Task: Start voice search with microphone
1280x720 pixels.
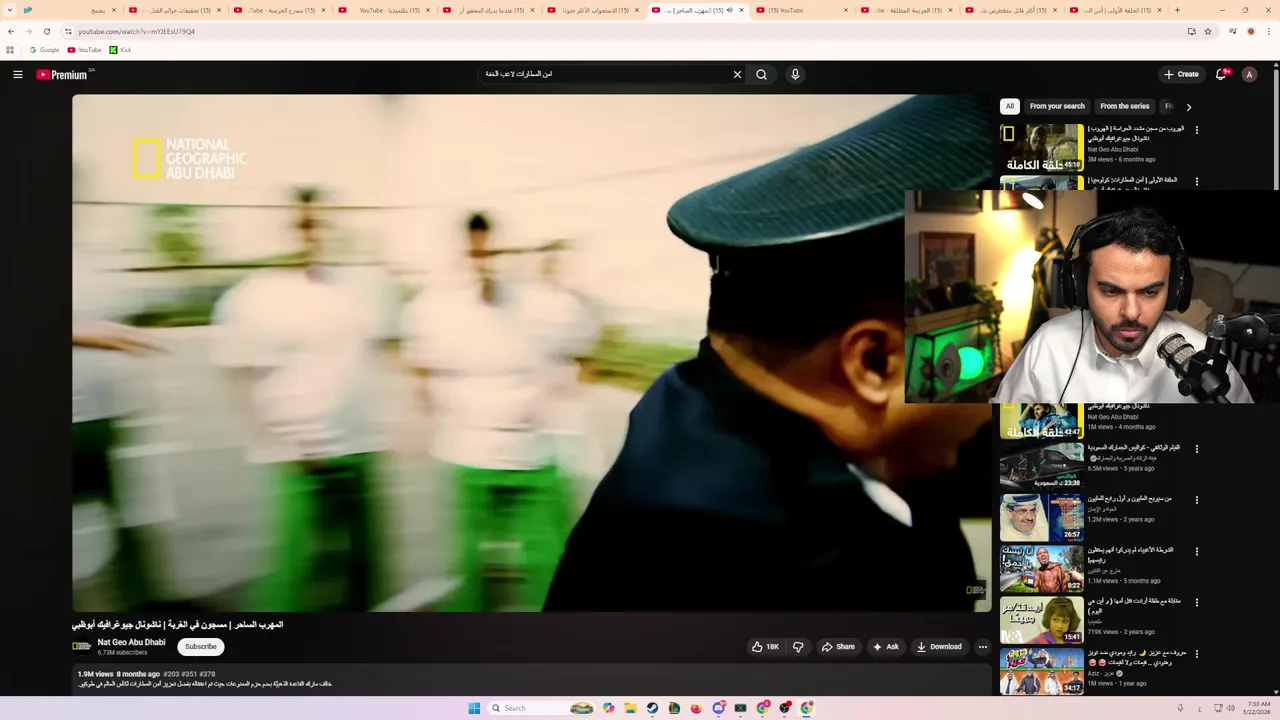Action: tap(795, 74)
